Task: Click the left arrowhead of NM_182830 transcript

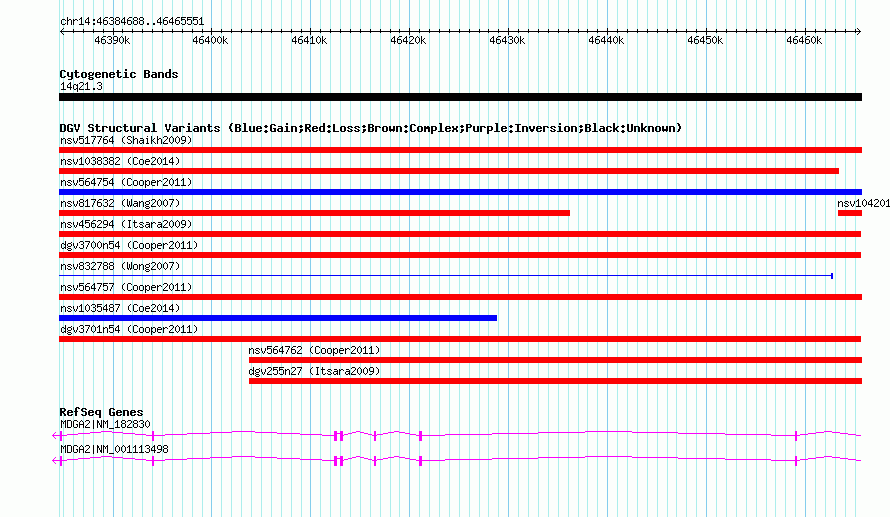Action: pos(55,435)
